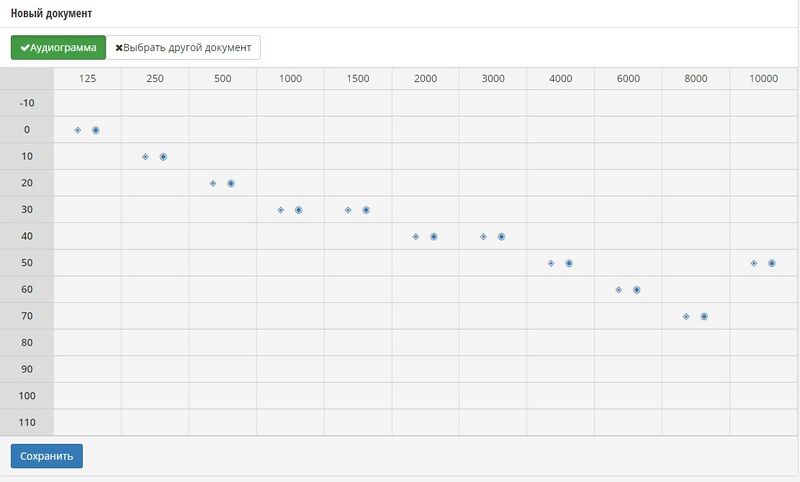Select the 10 row label
Image resolution: width=800 pixels, height=482 pixels.
(27, 156)
